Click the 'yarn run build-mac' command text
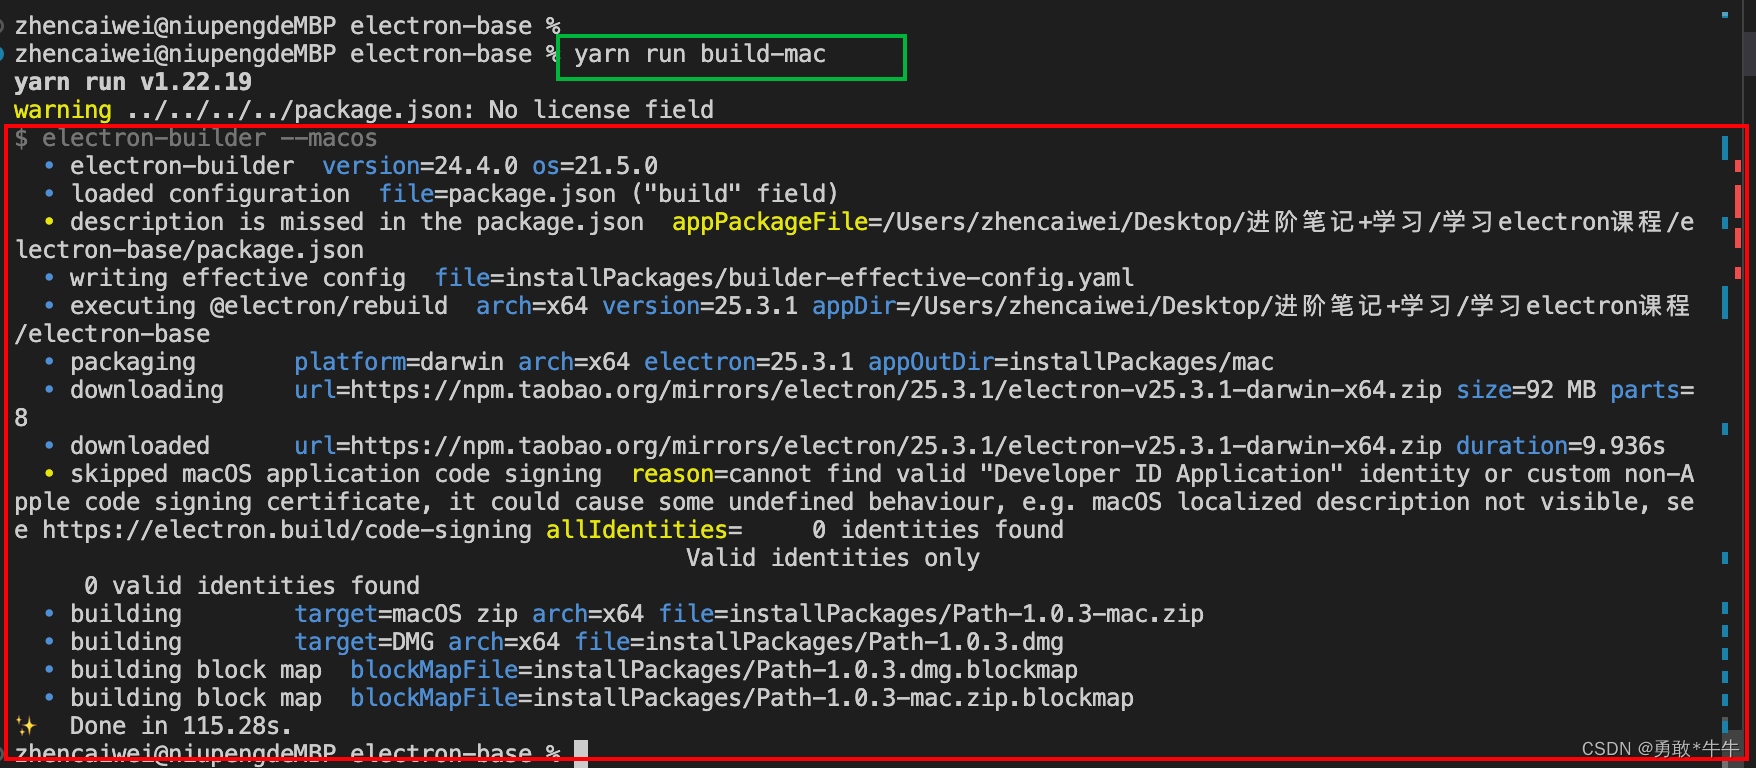This screenshot has height=768, width=1756. point(700,54)
